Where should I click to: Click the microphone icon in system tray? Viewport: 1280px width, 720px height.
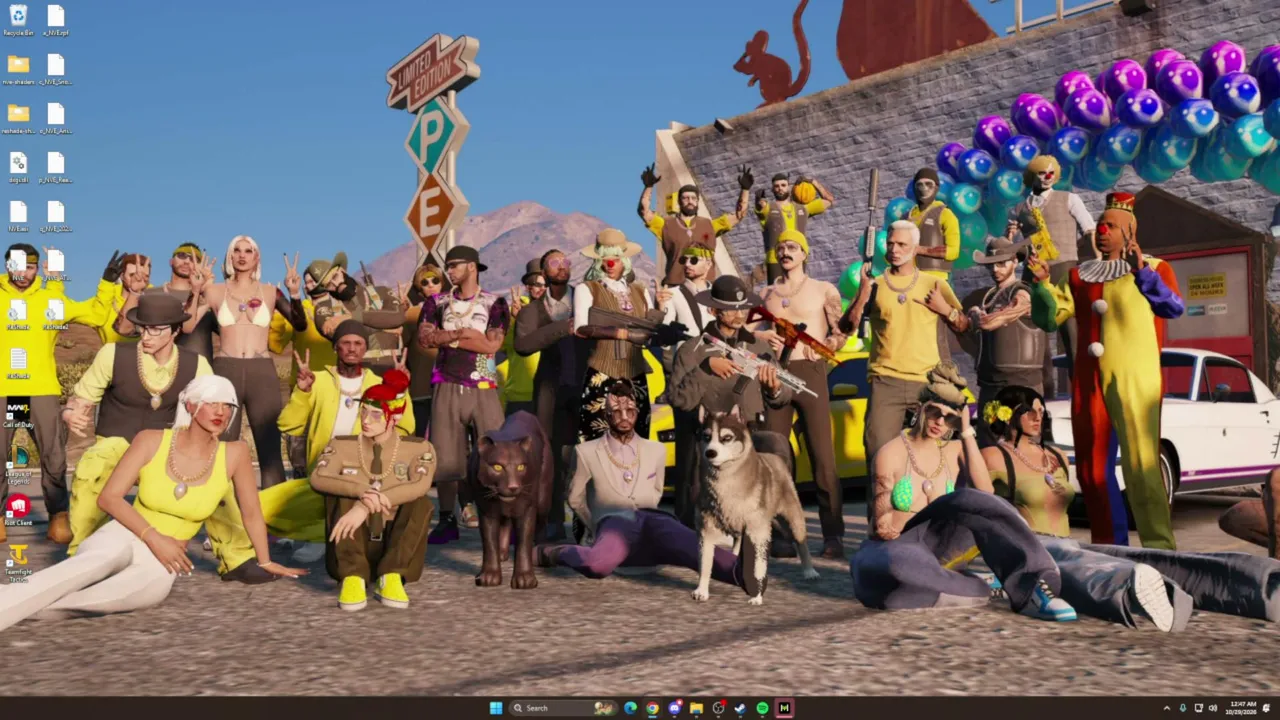1183,708
